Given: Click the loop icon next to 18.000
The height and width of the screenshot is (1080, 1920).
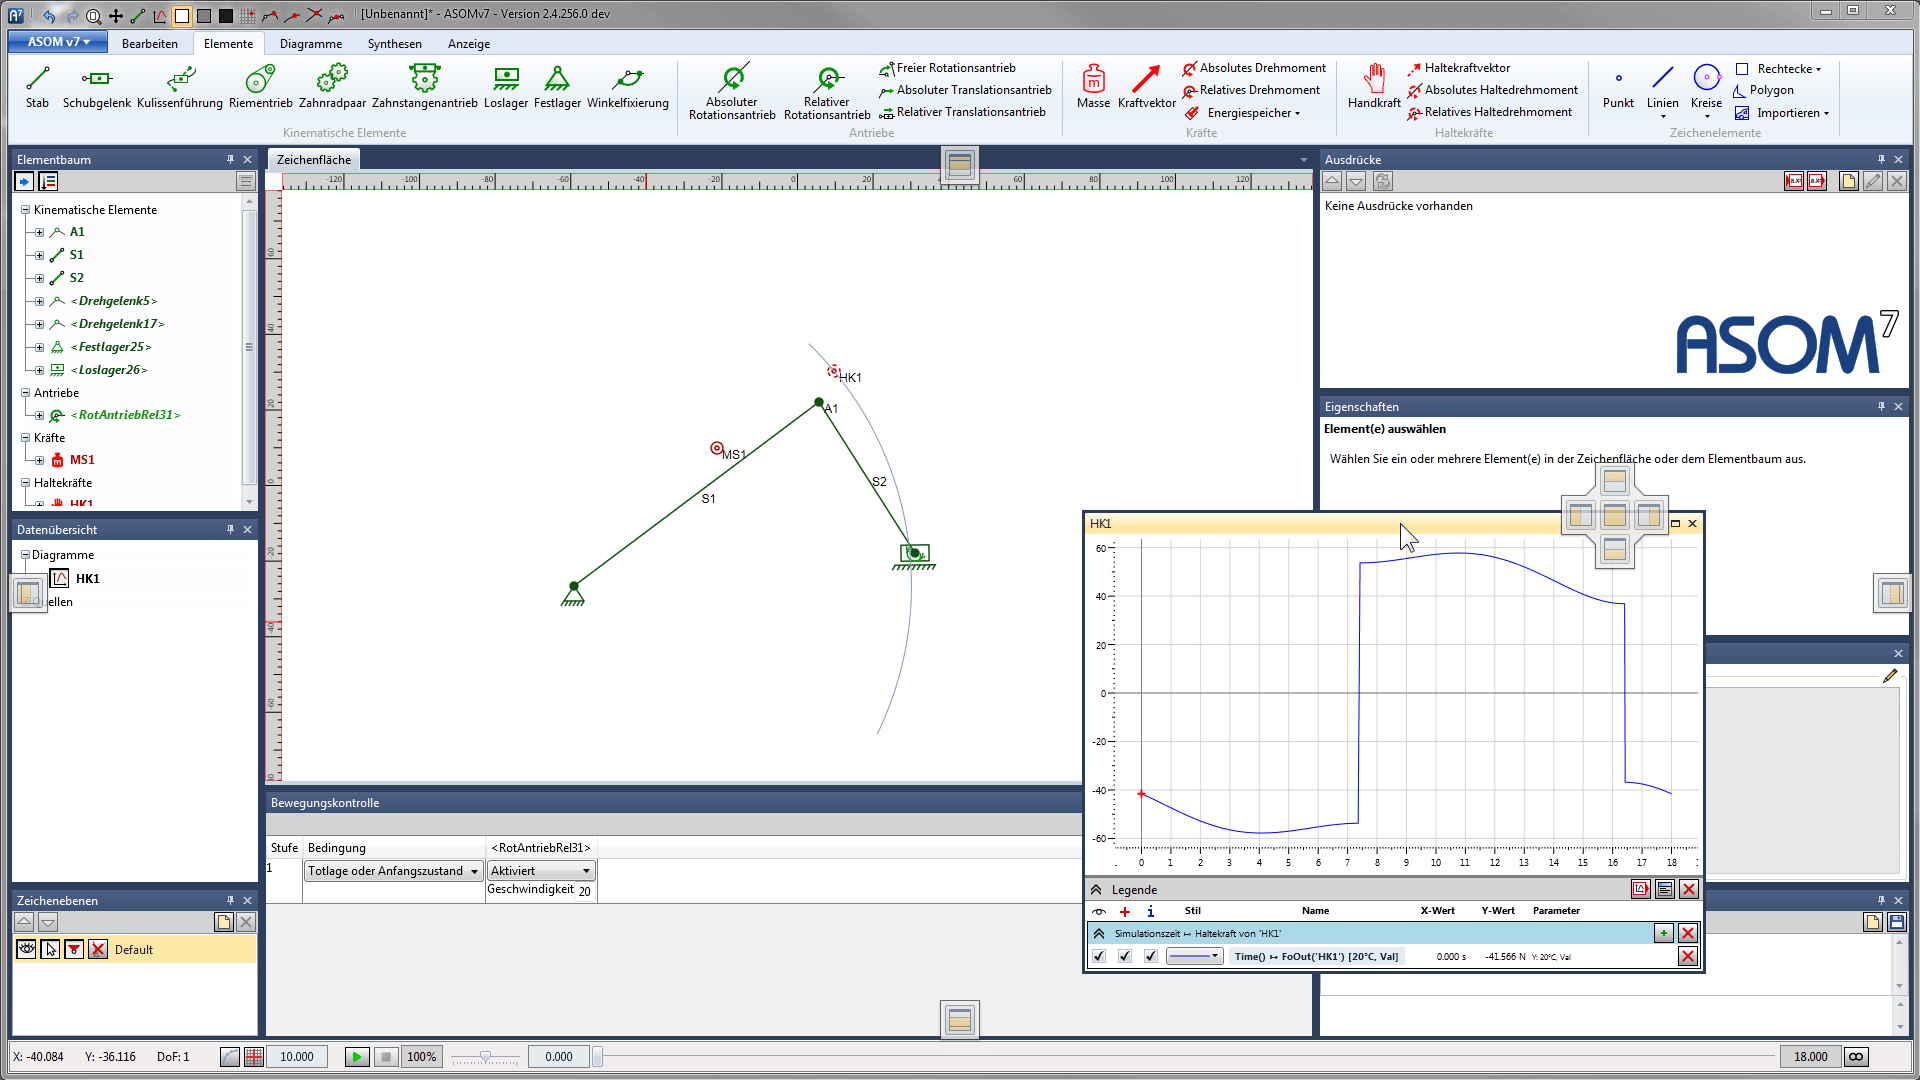Looking at the screenshot, I should [1856, 1057].
